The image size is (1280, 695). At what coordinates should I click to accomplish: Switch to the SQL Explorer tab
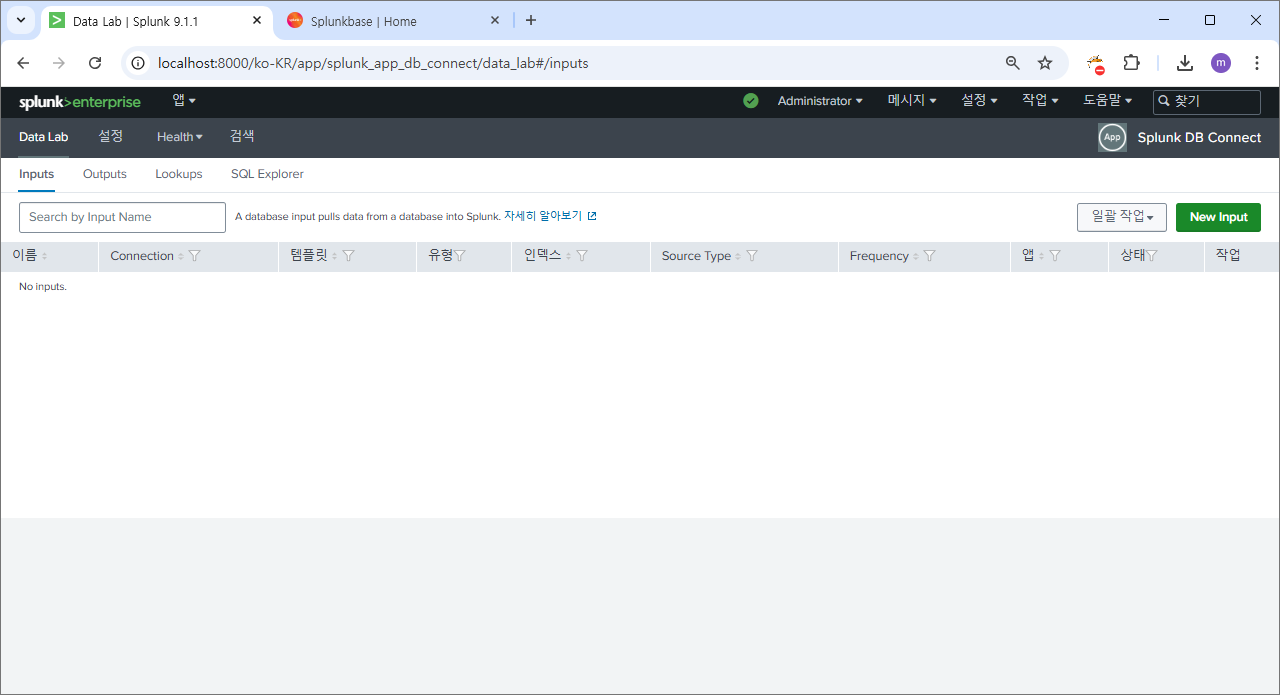coord(267,174)
